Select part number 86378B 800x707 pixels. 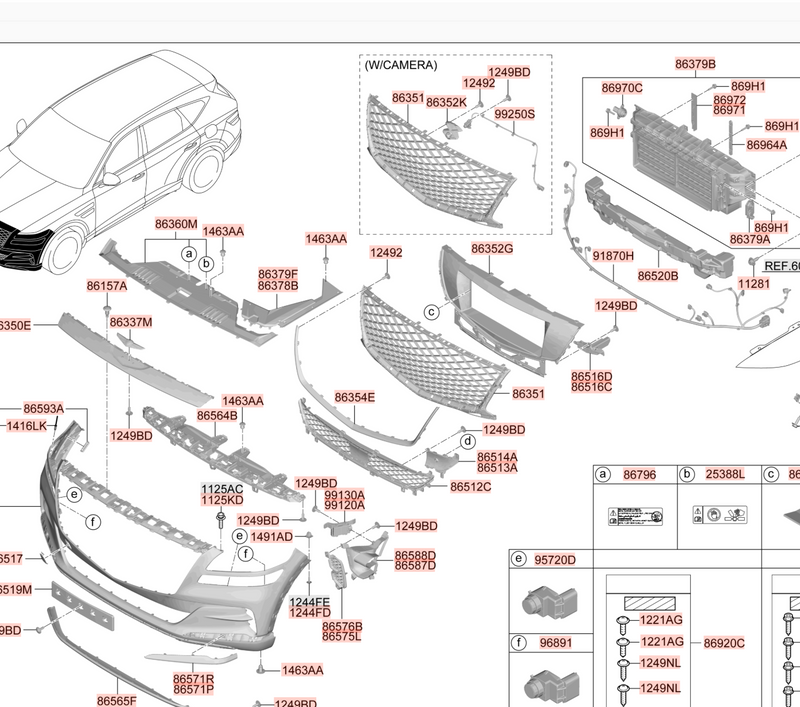278,286
